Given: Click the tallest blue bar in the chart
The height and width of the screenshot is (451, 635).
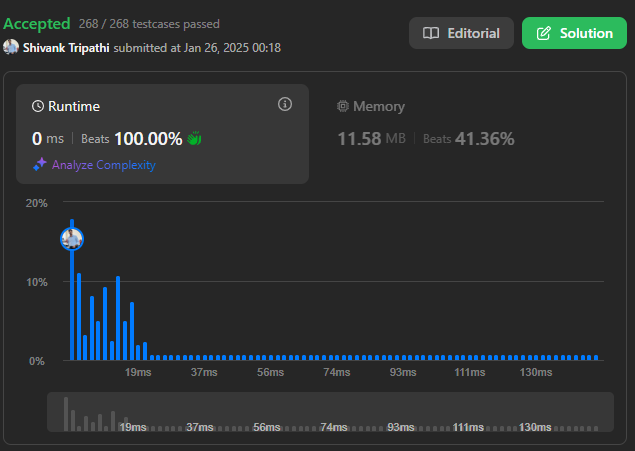Looking at the screenshot, I should 72,289.
